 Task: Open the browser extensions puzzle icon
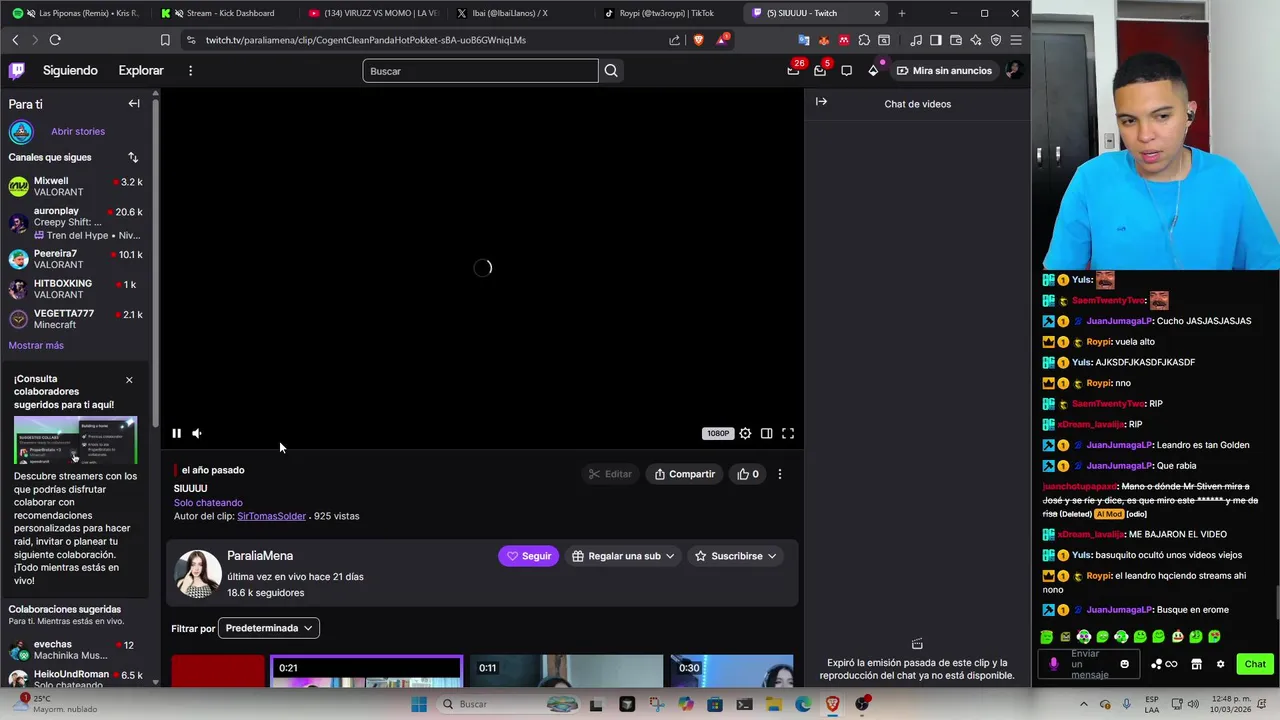[864, 40]
